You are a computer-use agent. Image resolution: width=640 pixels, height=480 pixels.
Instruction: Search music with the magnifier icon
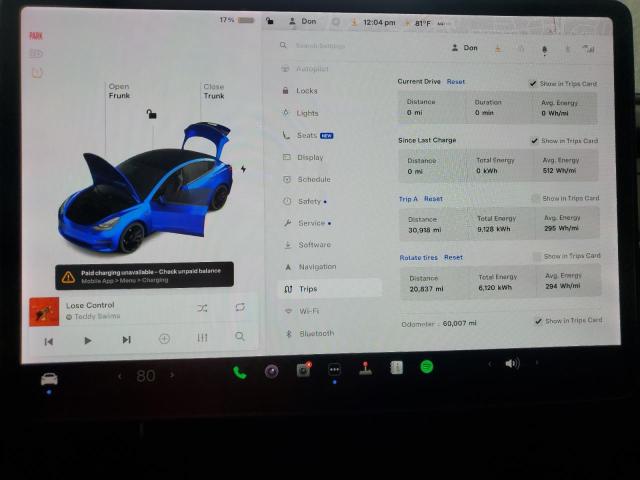pyautogui.click(x=240, y=336)
